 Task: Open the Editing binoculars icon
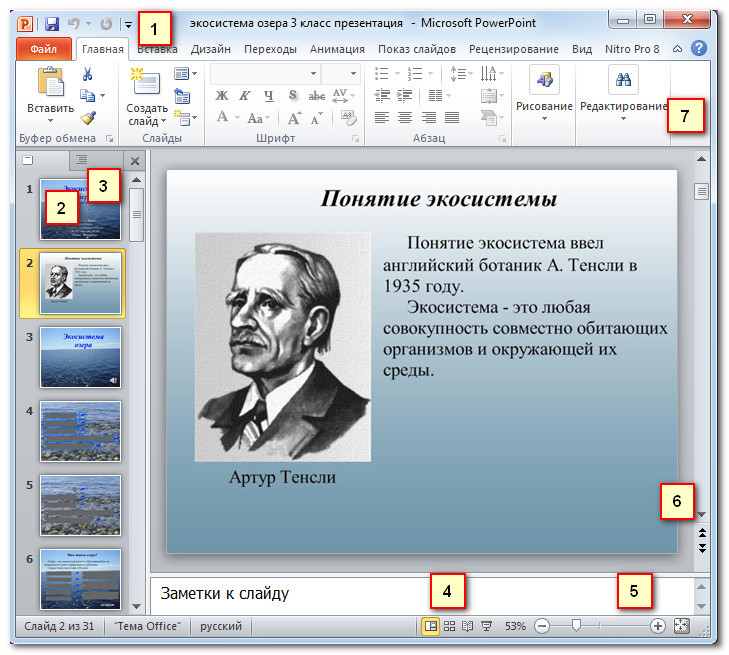click(623, 79)
